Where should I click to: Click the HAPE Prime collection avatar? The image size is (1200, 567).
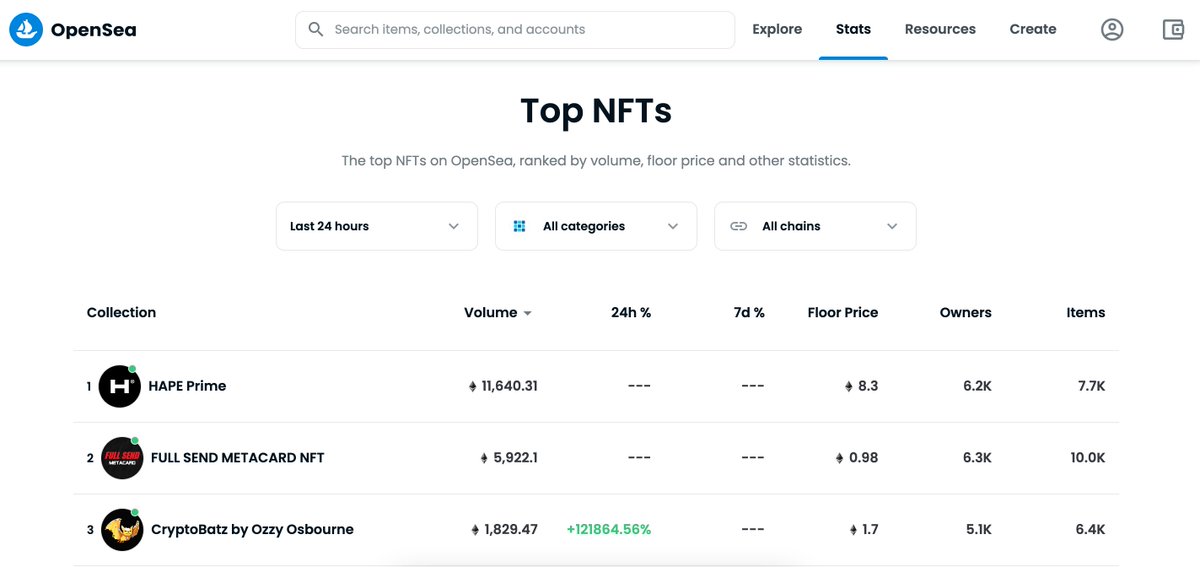pyautogui.click(x=119, y=386)
